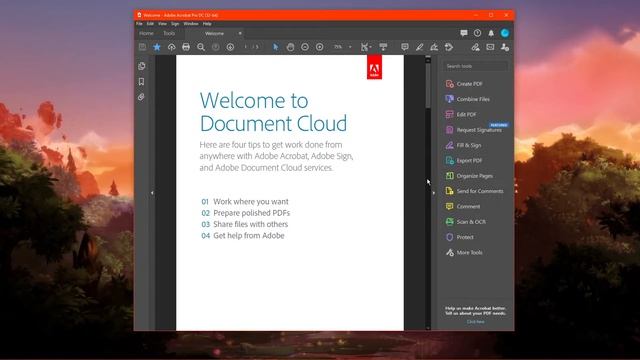Click the Zoom out minus icon
Screen dimensions: 640x360
305,47
